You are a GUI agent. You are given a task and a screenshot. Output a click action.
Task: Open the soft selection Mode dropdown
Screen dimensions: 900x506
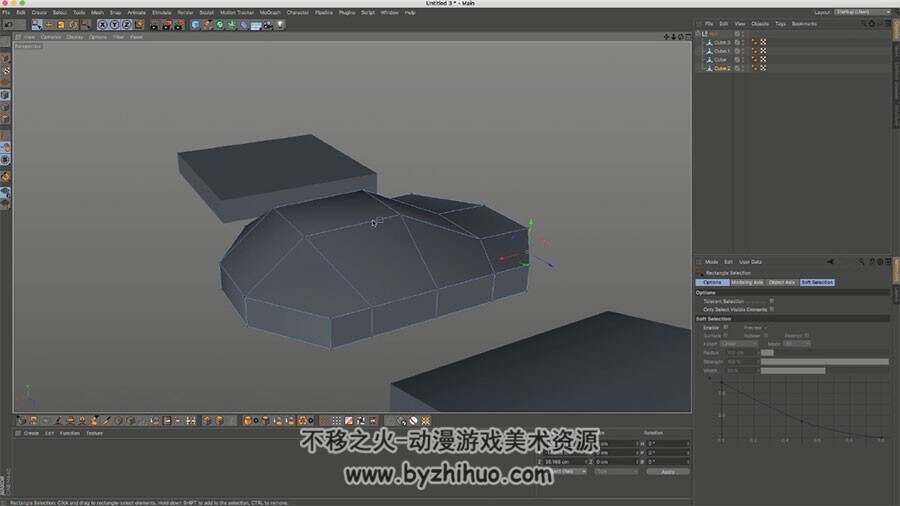[797, 344]
